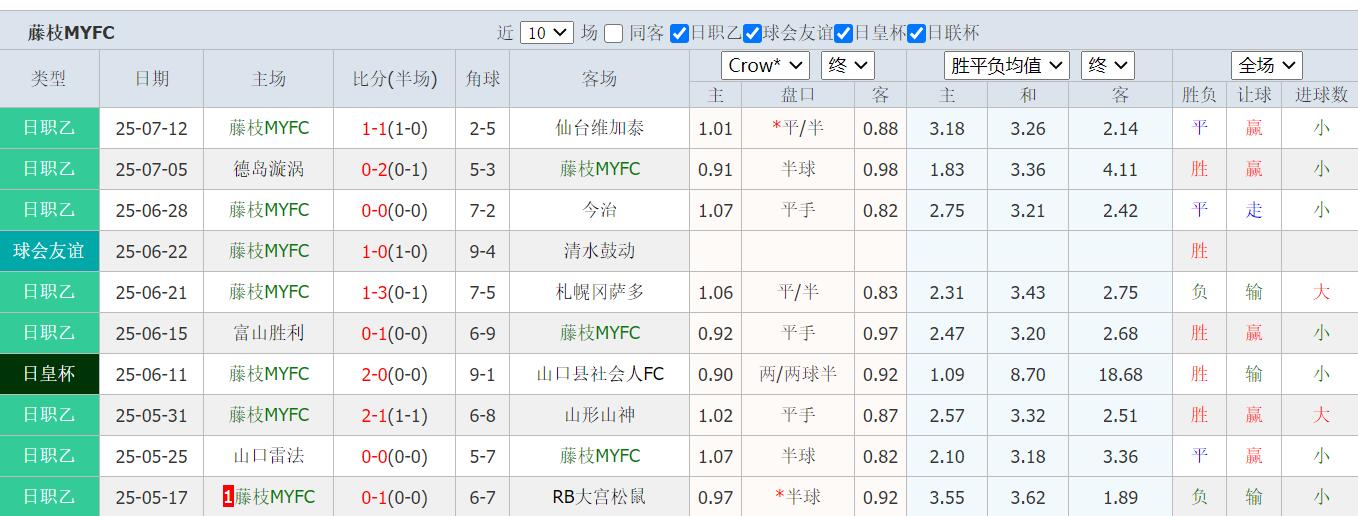This screenshot has height=516, width=1358.
Task: Expand the Crow* bookmaker dropdown
Action: click(765, 66)
